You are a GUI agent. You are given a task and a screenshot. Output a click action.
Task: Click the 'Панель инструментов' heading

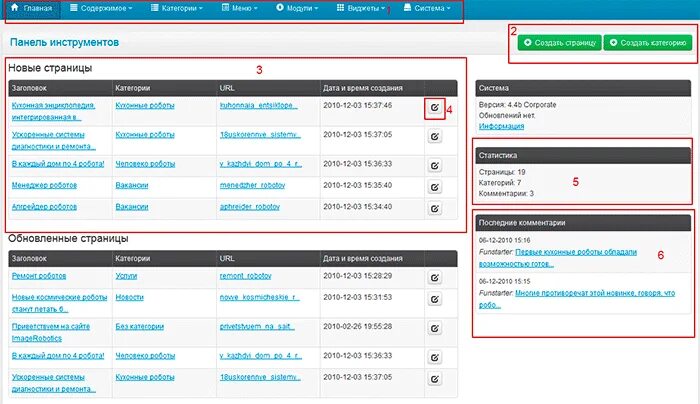[x=64, y=42]
